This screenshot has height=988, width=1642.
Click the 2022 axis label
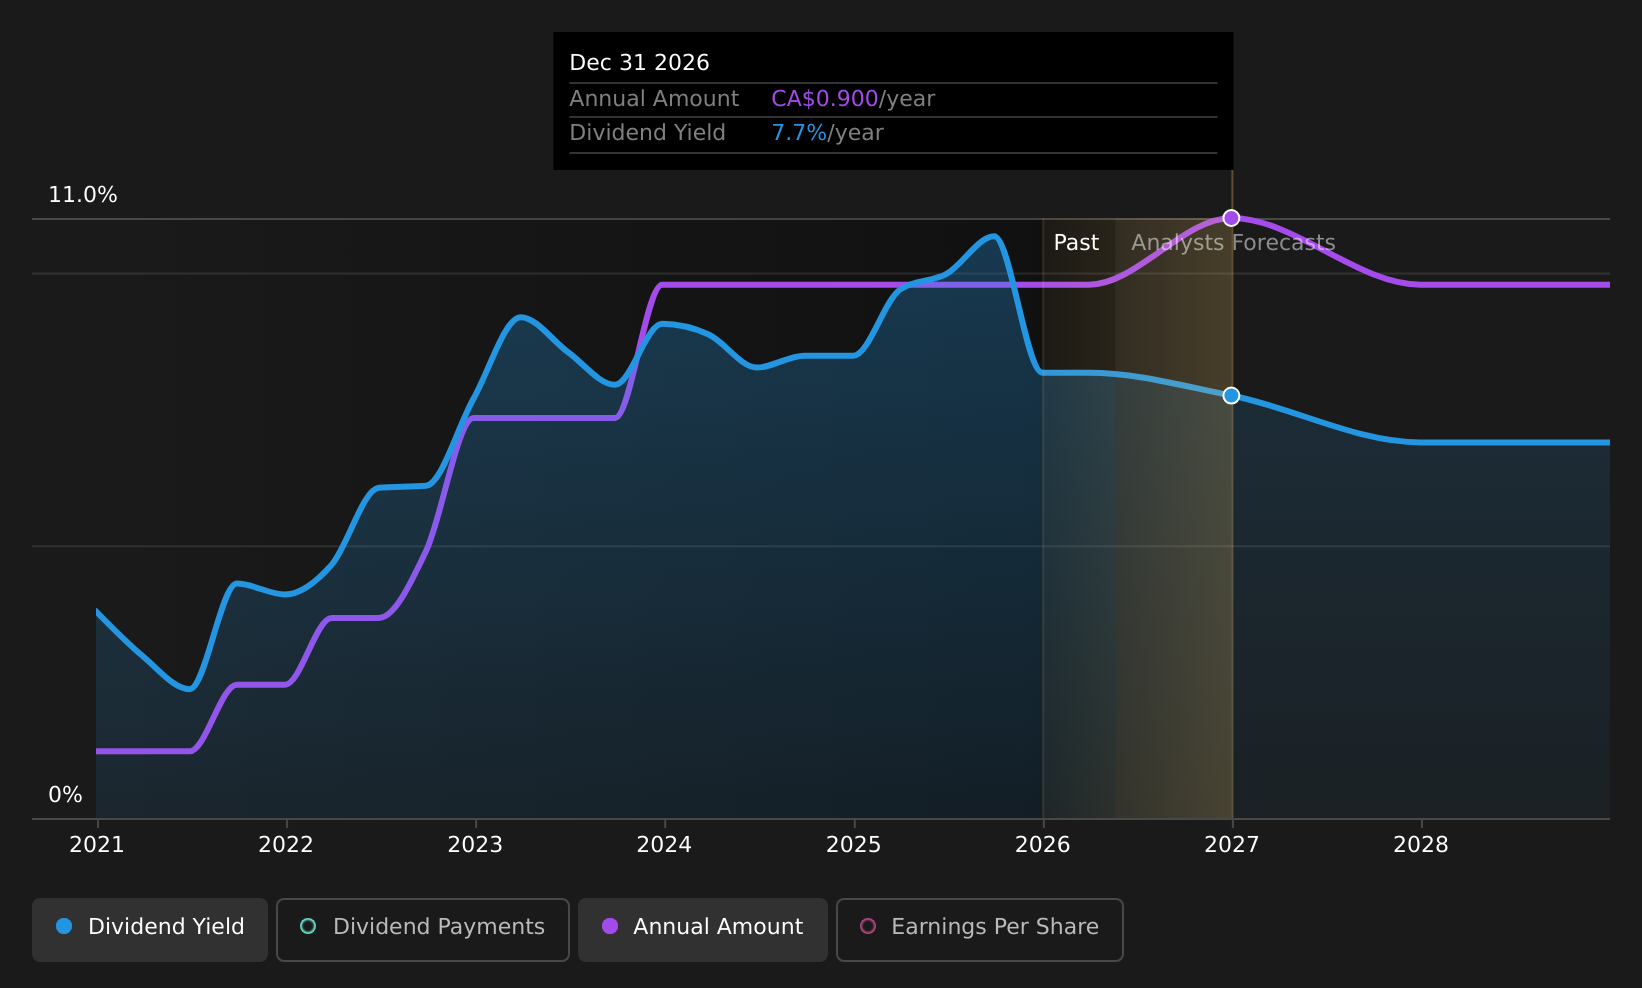pyautogui.click(x=286, y=845)
